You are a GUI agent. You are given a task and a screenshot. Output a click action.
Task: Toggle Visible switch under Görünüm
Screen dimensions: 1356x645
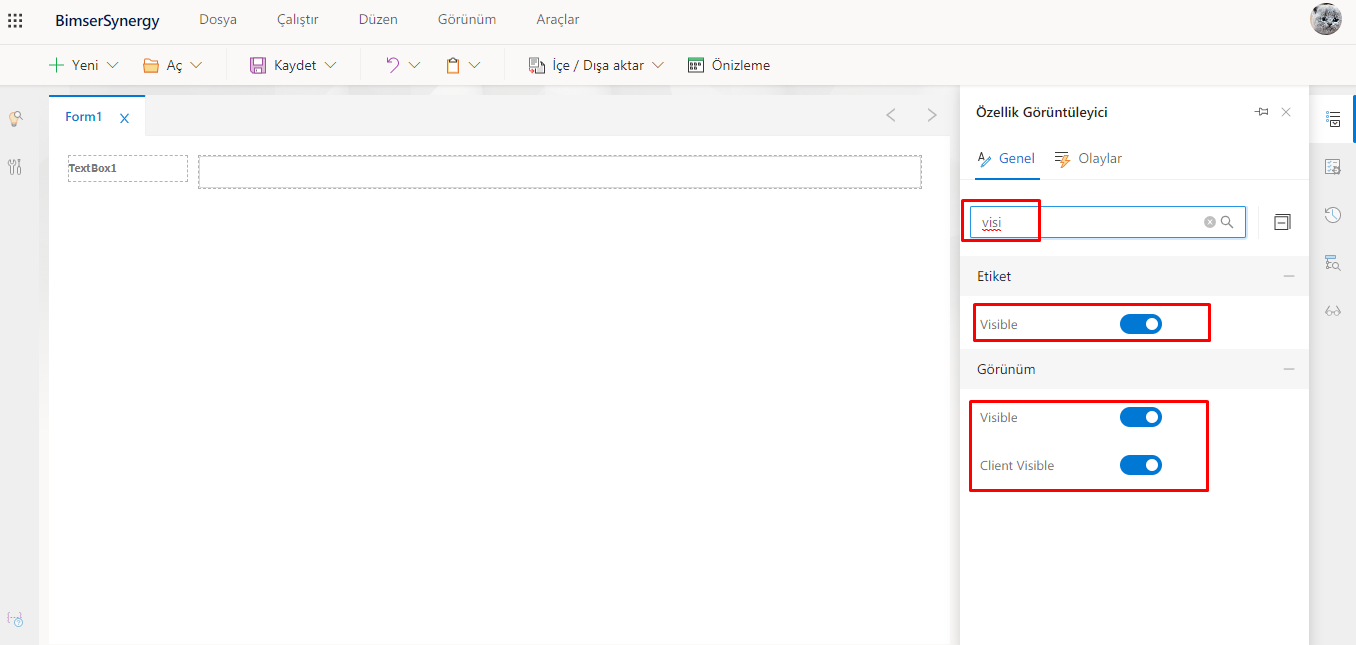(x=1140, y=417)
